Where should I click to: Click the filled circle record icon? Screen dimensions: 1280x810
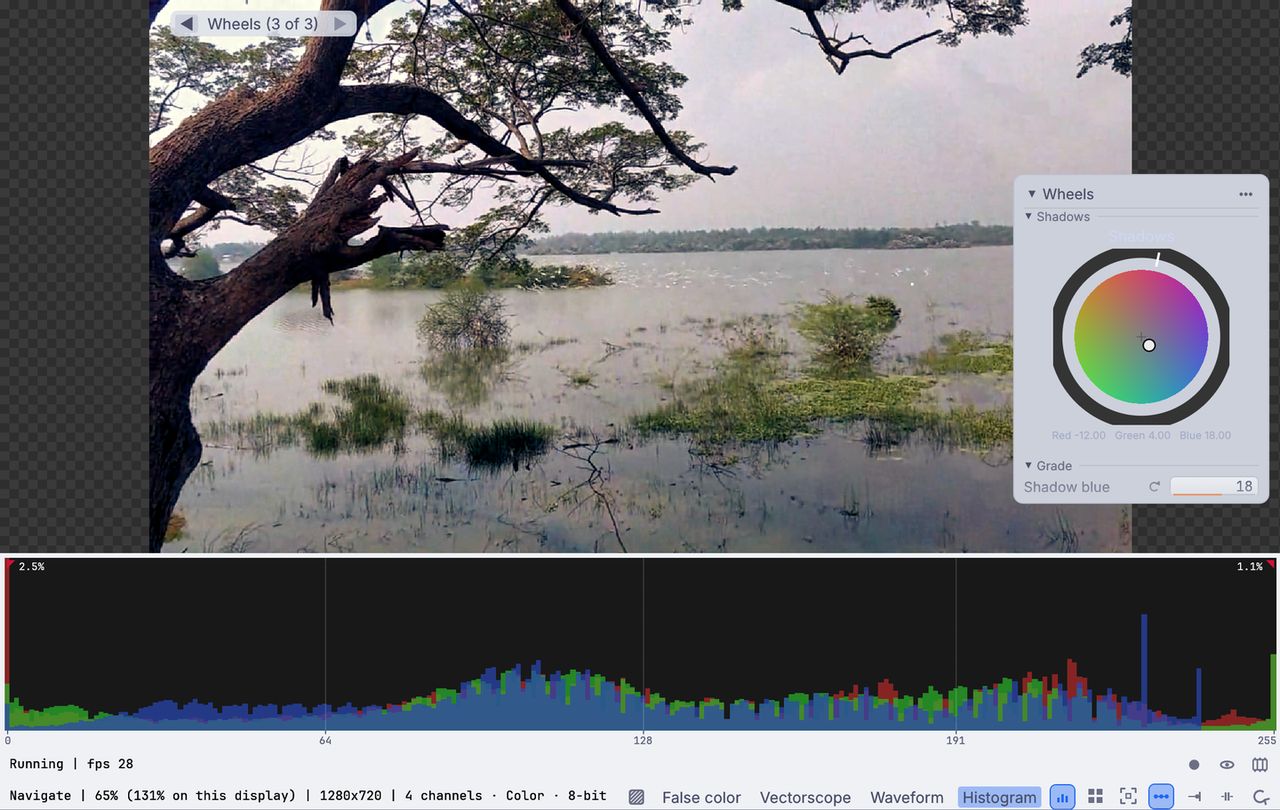coord(1194,765)
